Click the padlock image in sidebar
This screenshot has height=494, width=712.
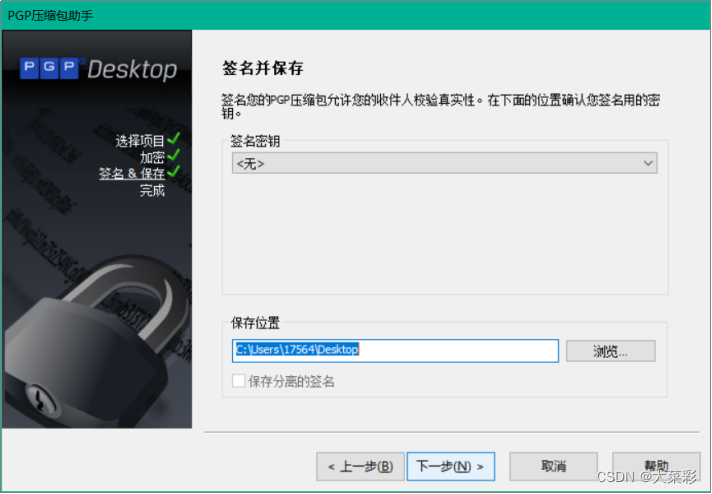[x=98, y=343]
